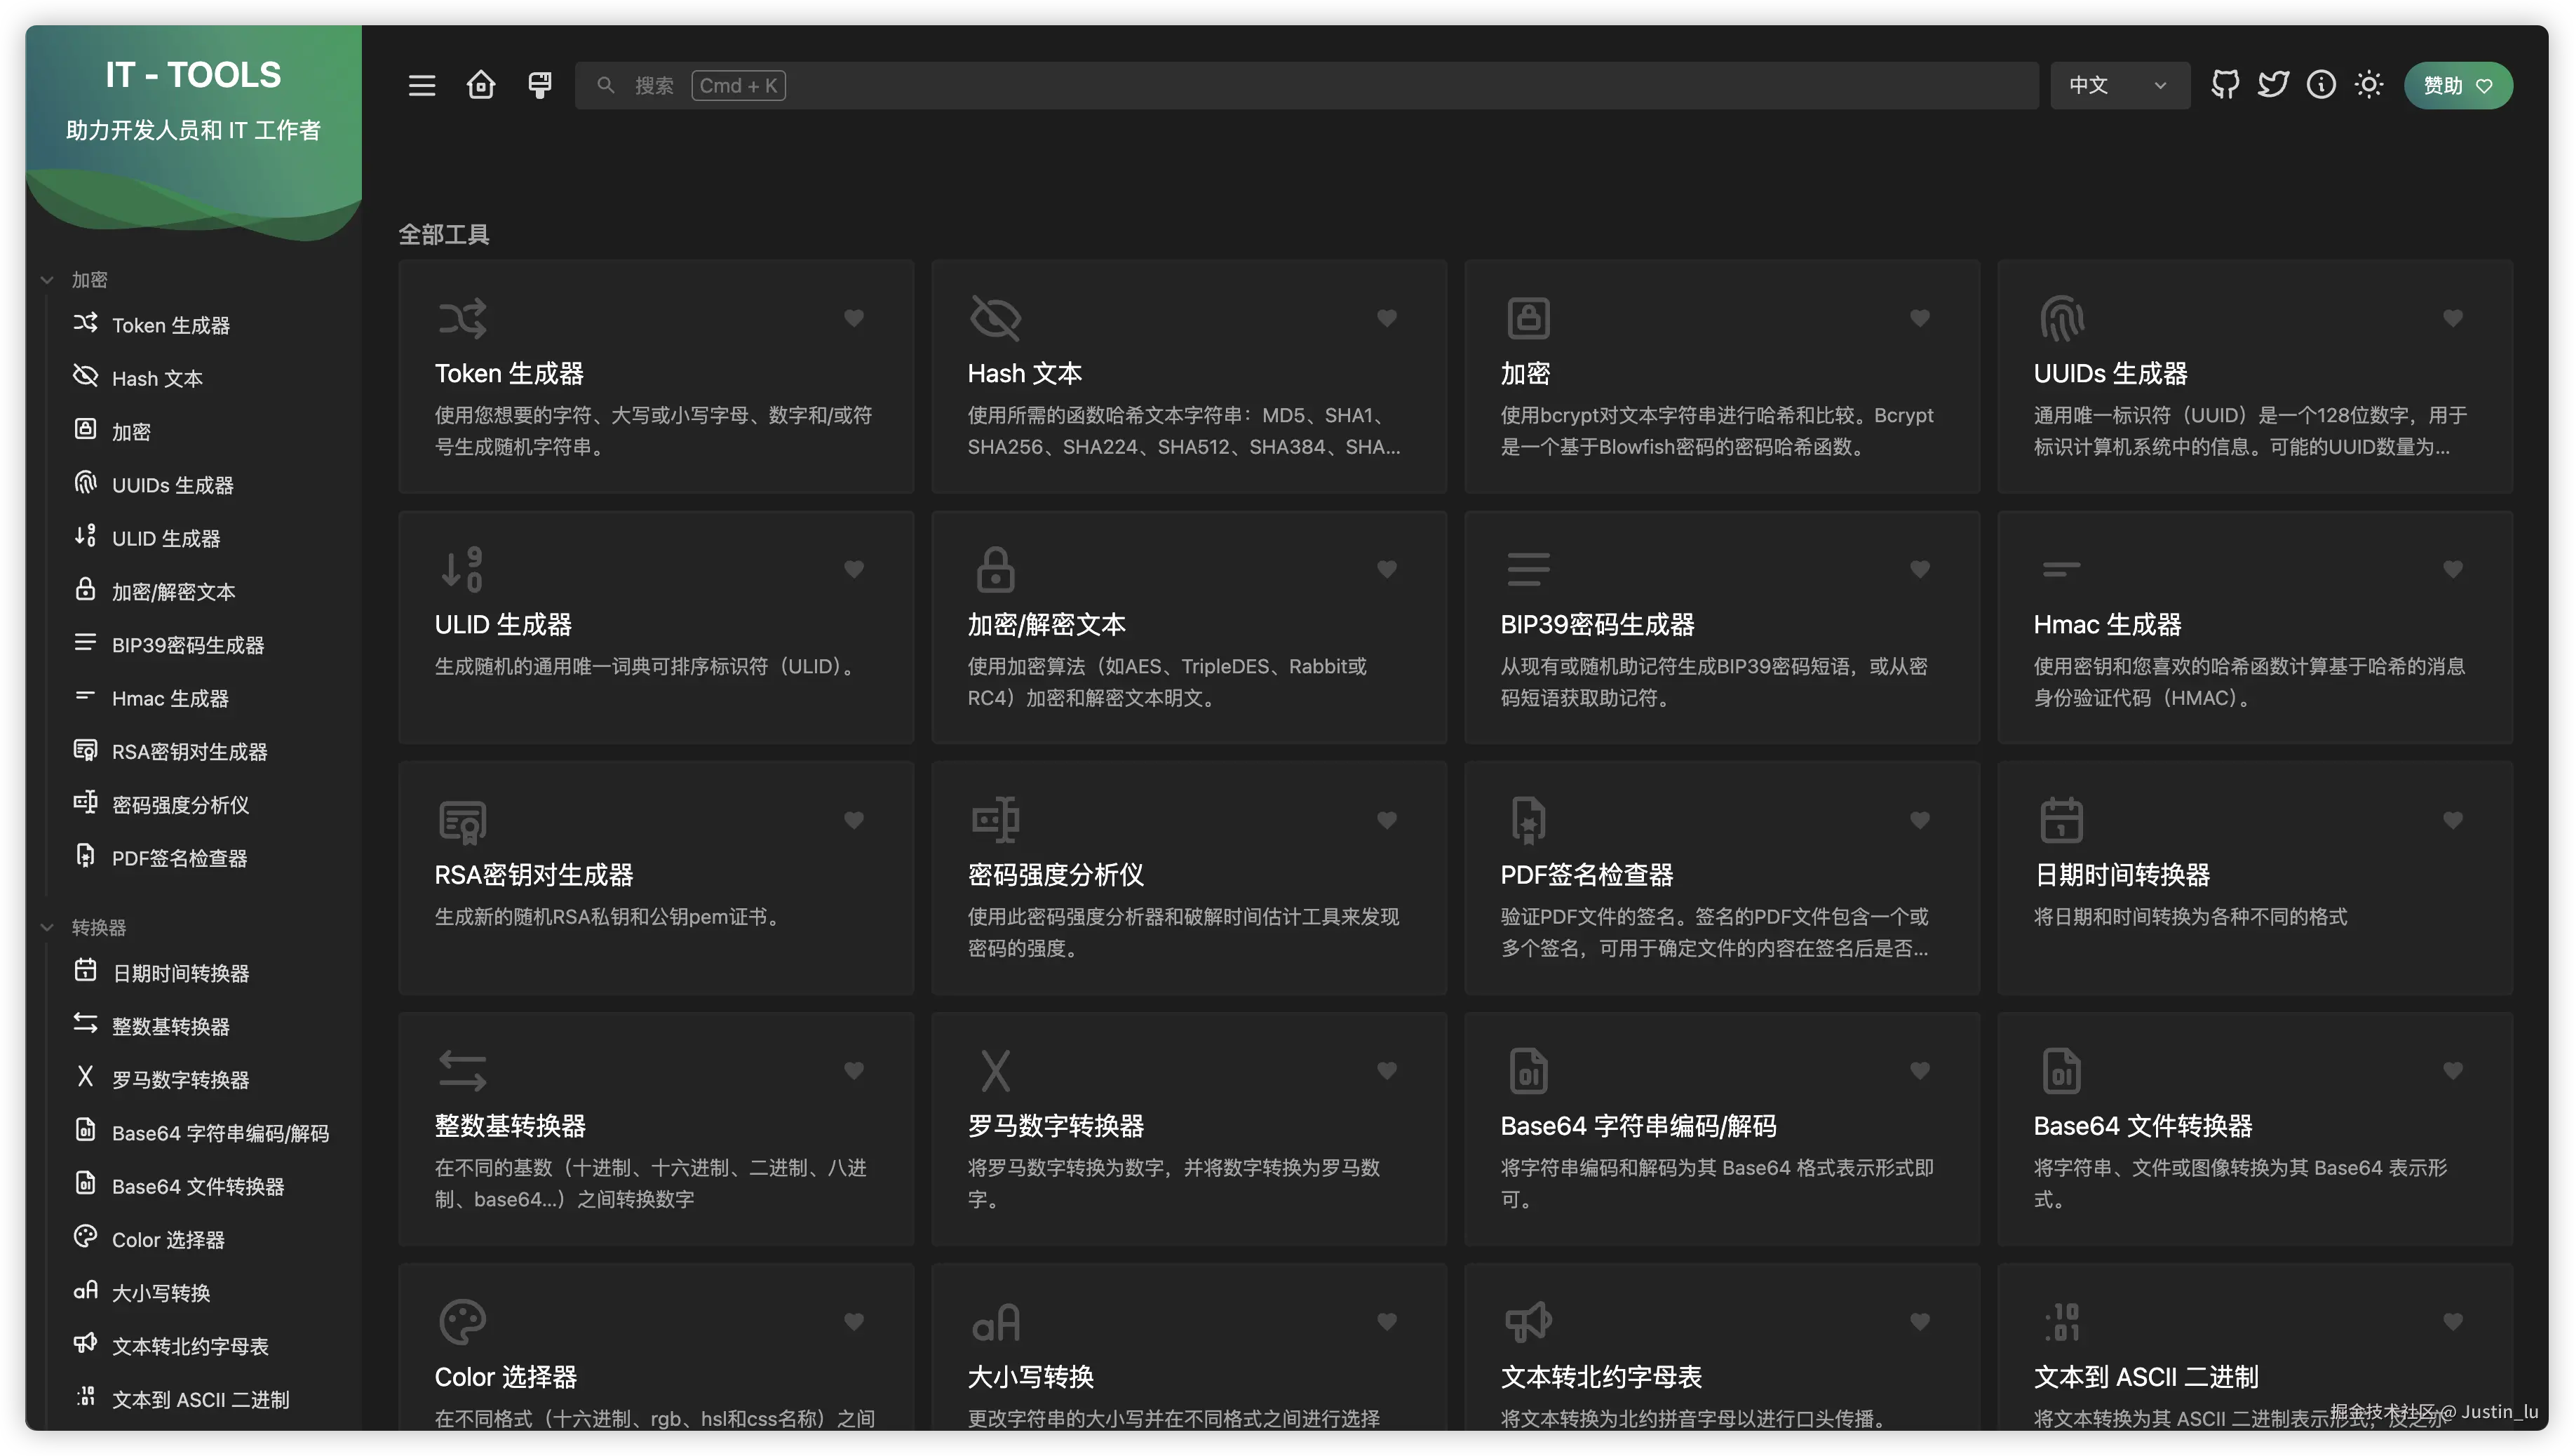The width and height of the screenshot is (2574, 1456).
Task: Click the paint roller UI icon
Action: point(540,85)
